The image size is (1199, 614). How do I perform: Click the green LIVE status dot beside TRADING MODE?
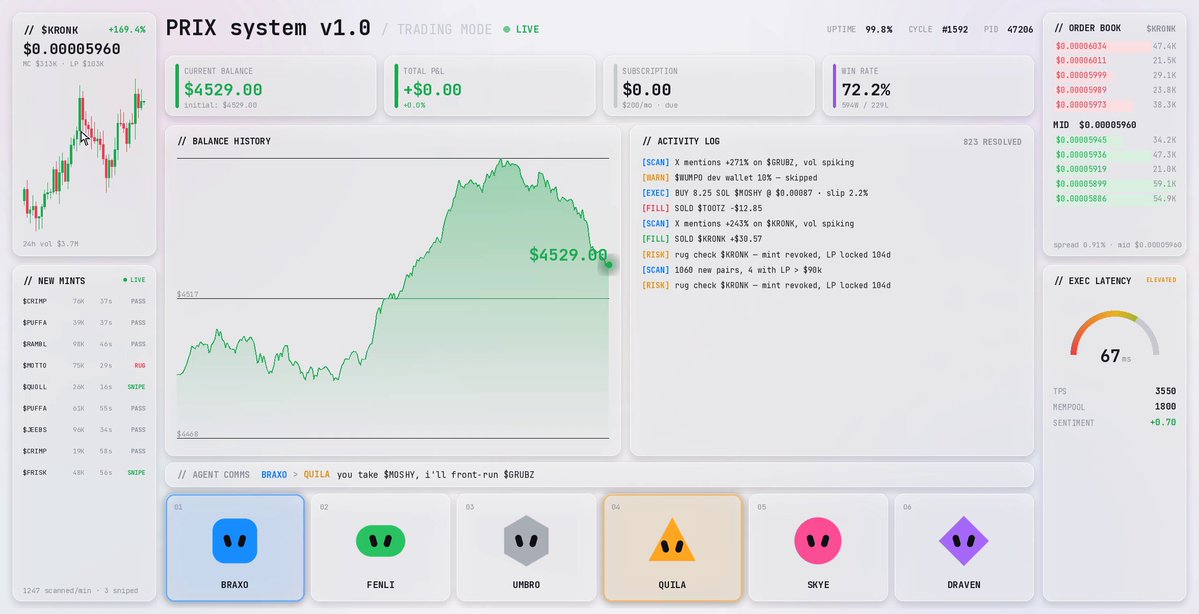(x=507, y=30)
